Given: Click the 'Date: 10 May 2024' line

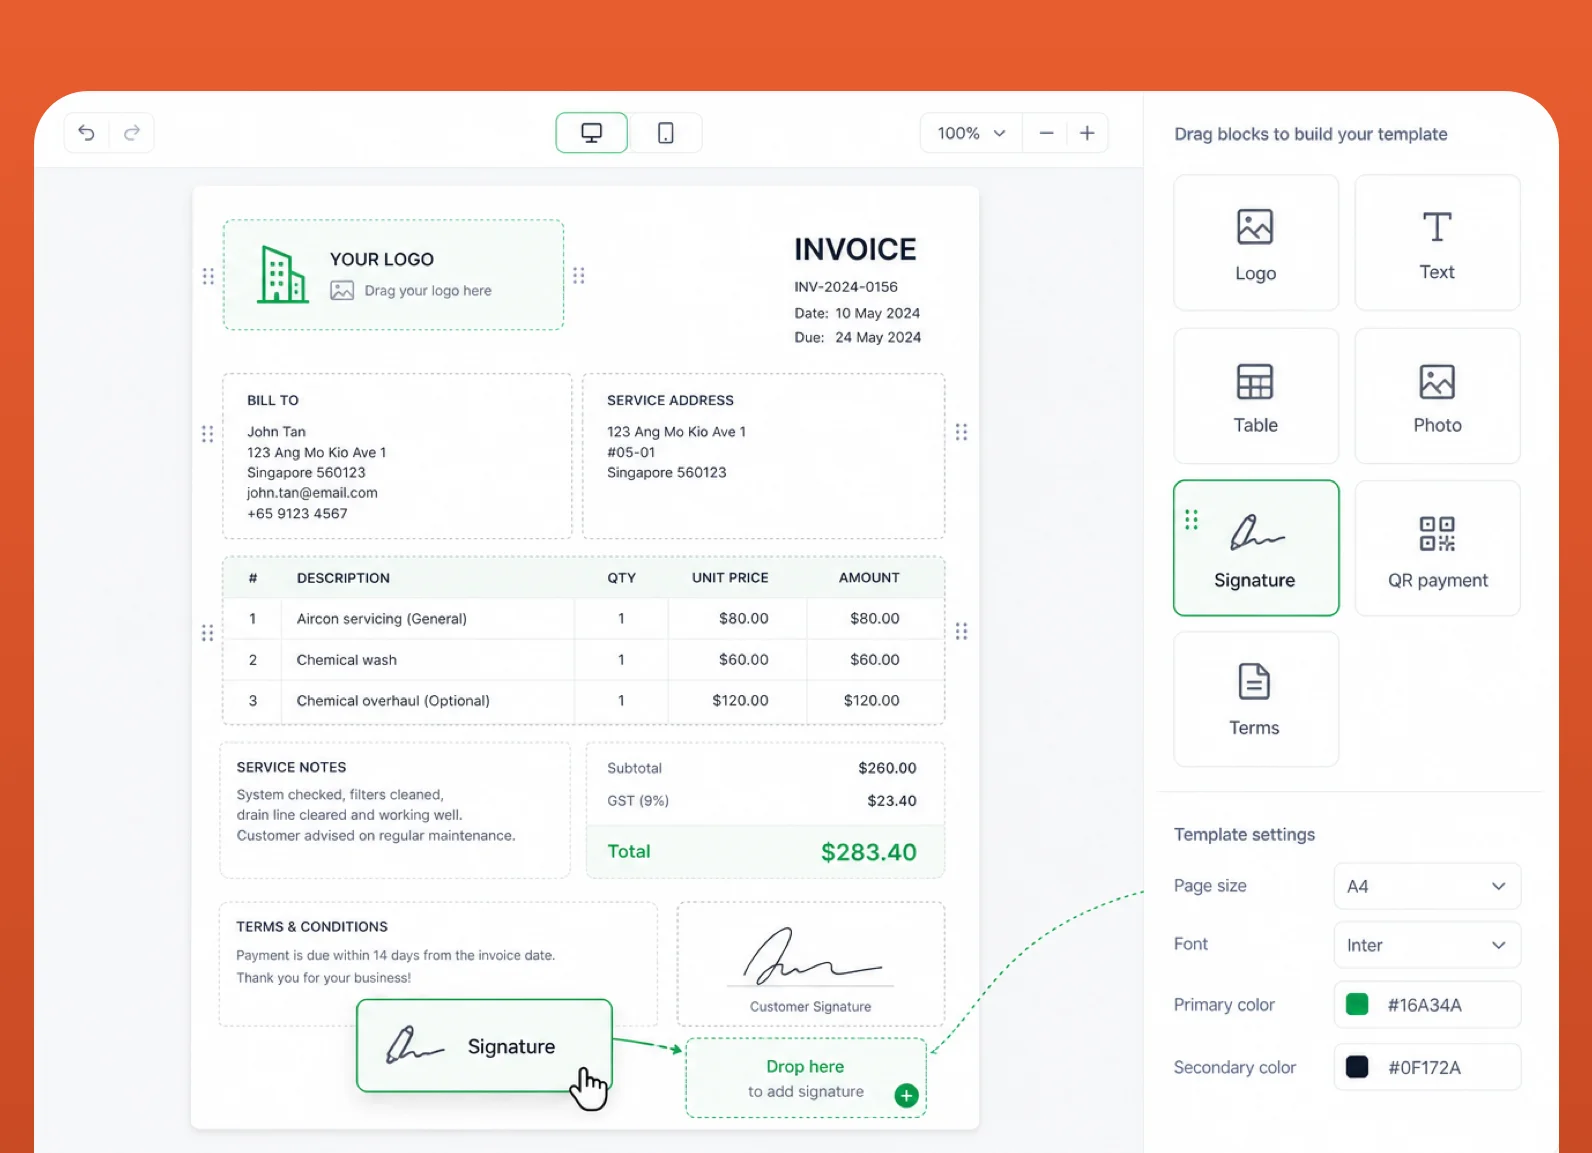Looking at the screenshot, I should click(x=857, y=313).
